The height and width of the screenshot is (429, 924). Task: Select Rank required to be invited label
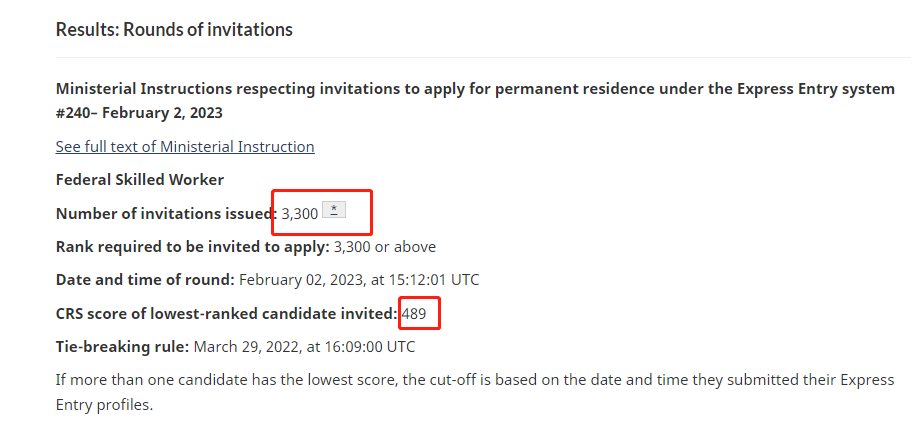pyautogui.click(x=193, y=247)
